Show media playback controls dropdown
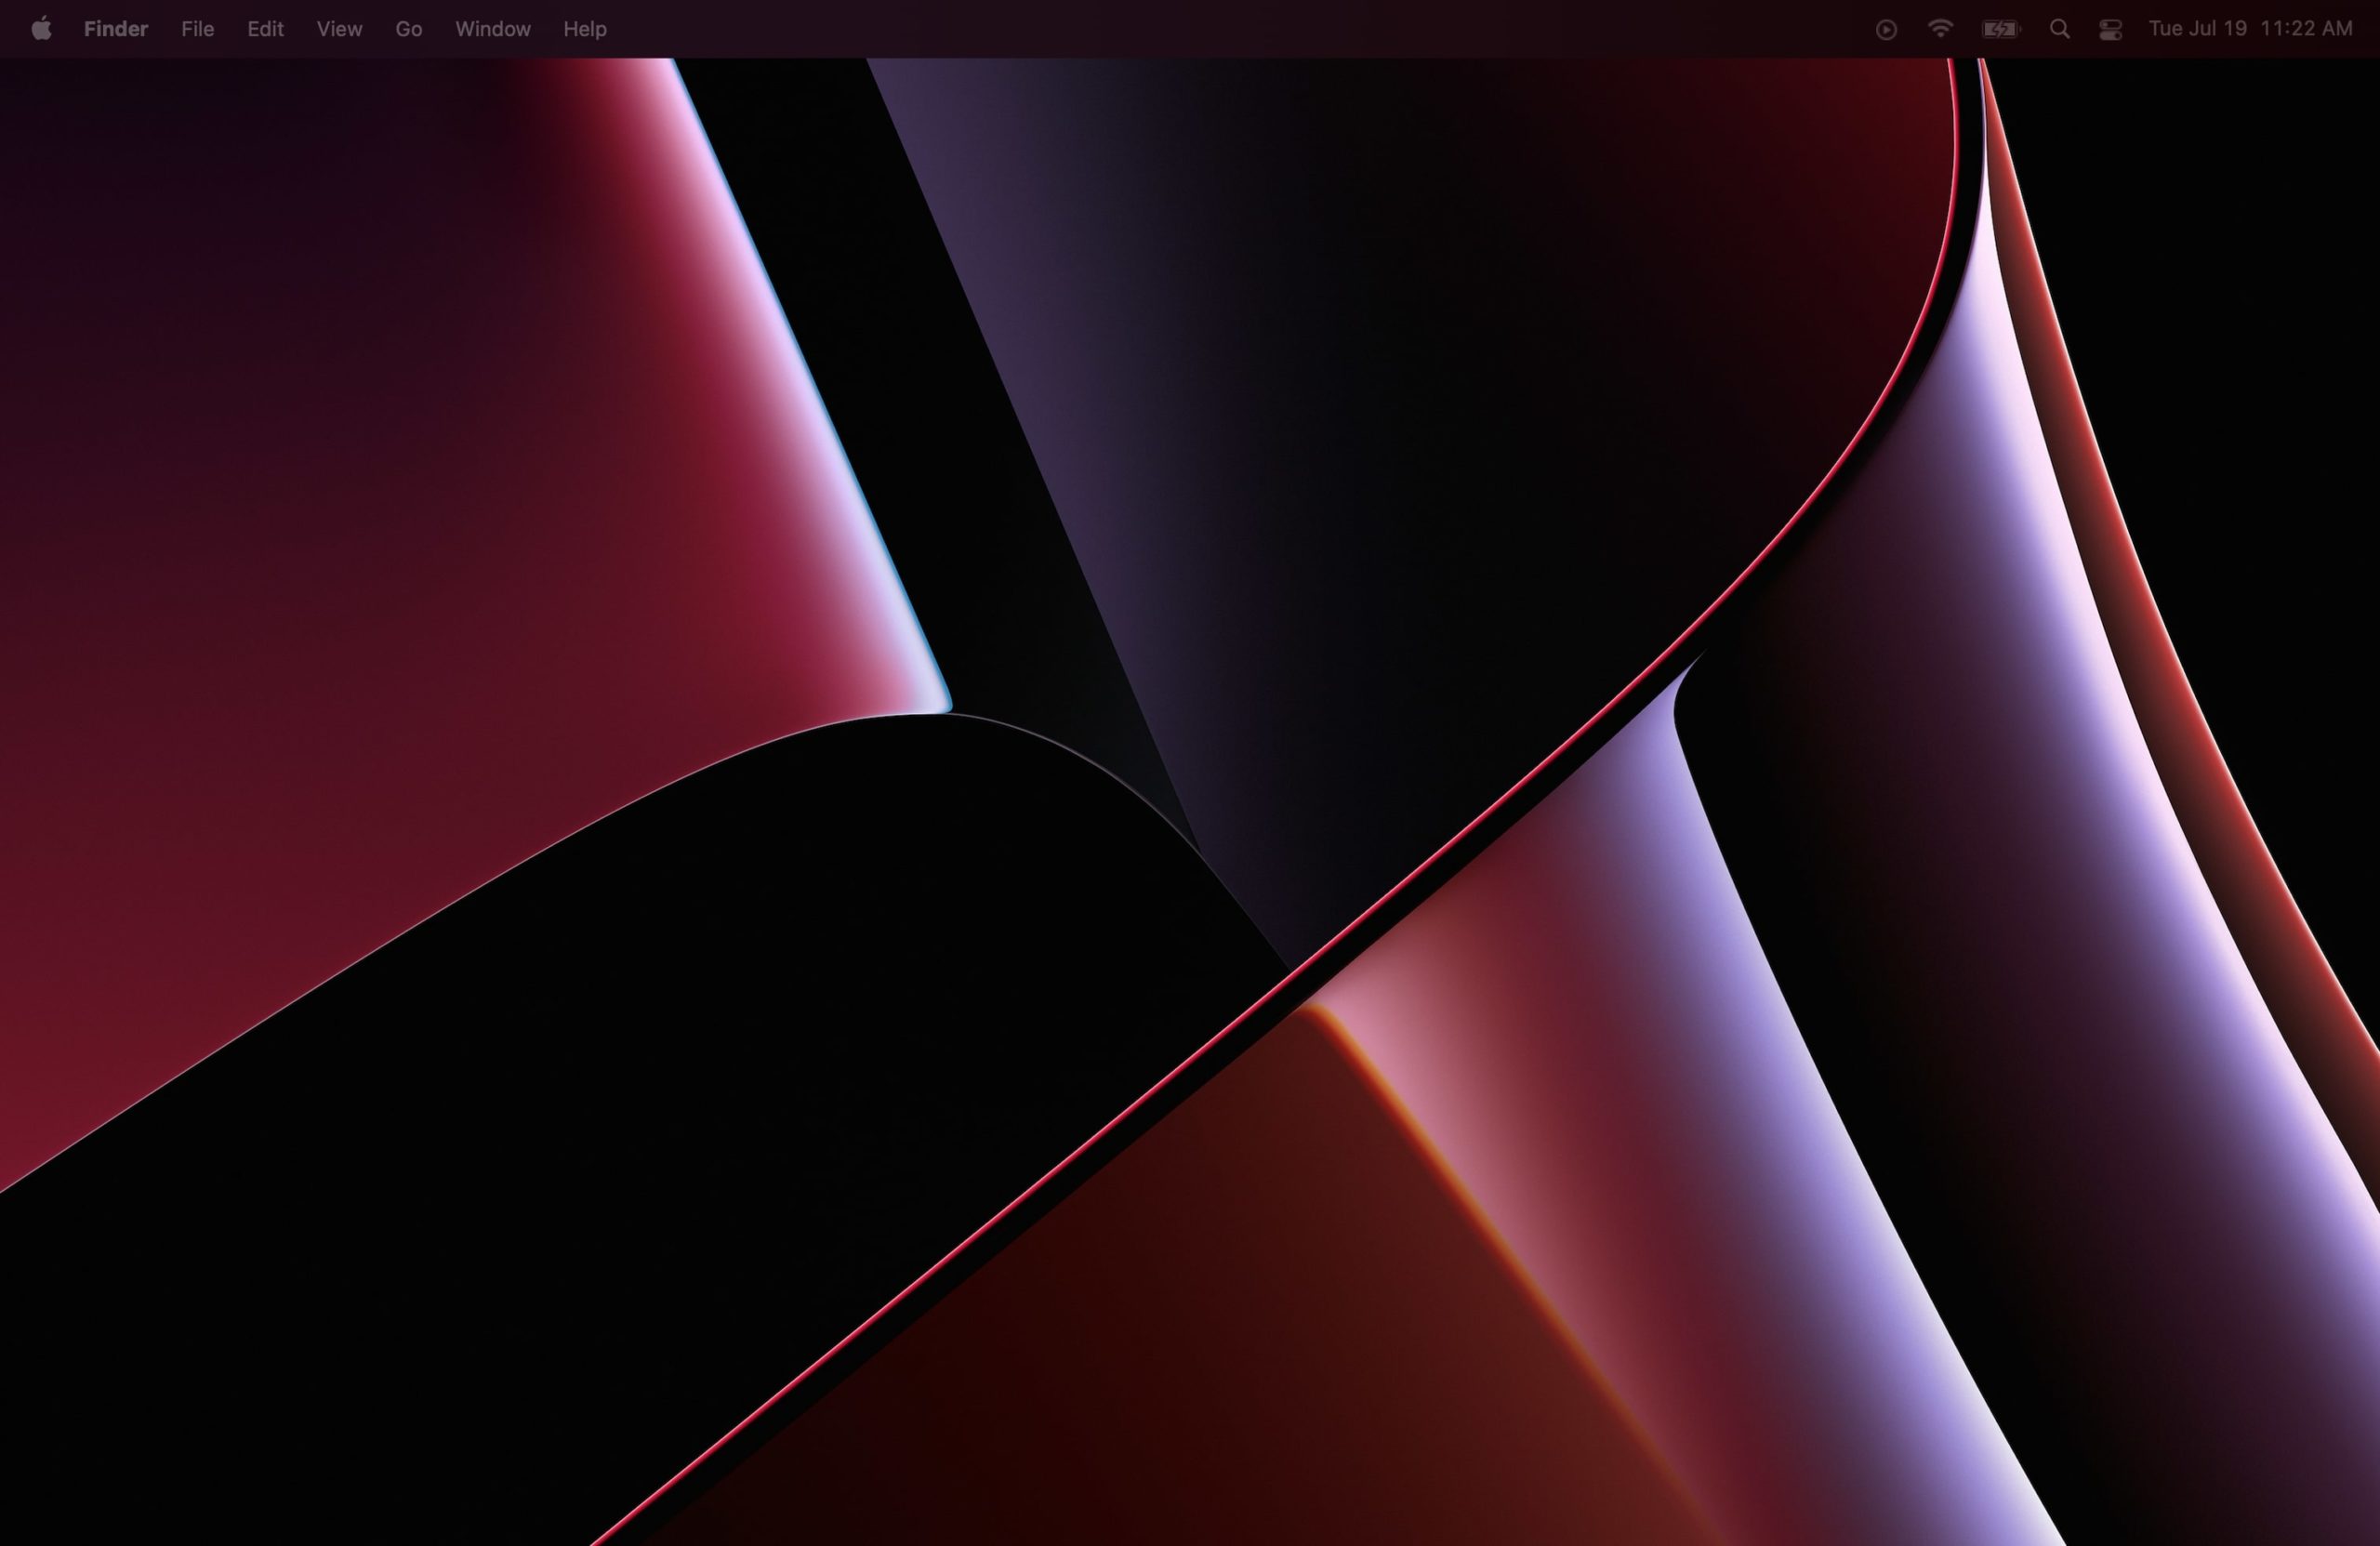 tap(1886, 29)
